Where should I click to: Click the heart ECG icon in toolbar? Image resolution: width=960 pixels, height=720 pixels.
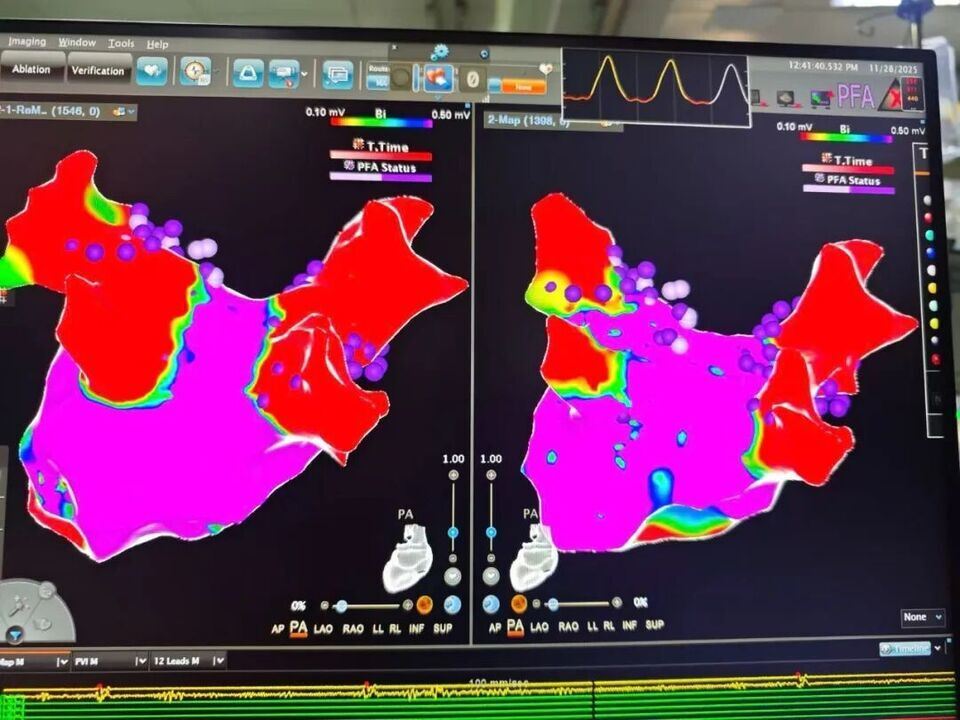tap(152, 71)
